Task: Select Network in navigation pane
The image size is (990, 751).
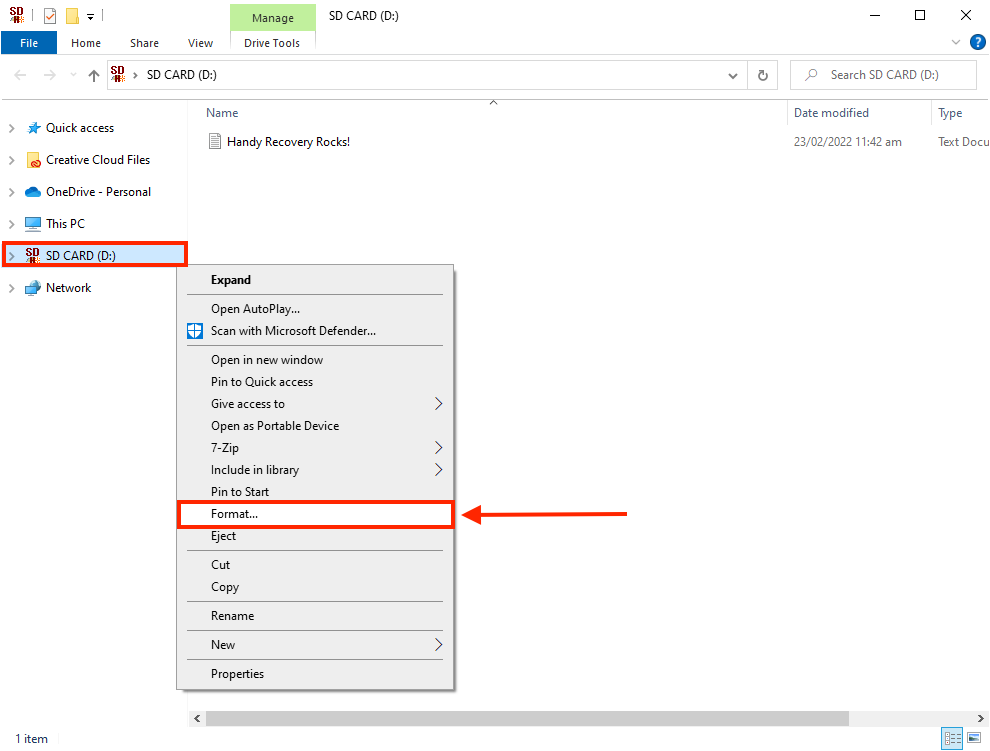Action: point(68,288)
